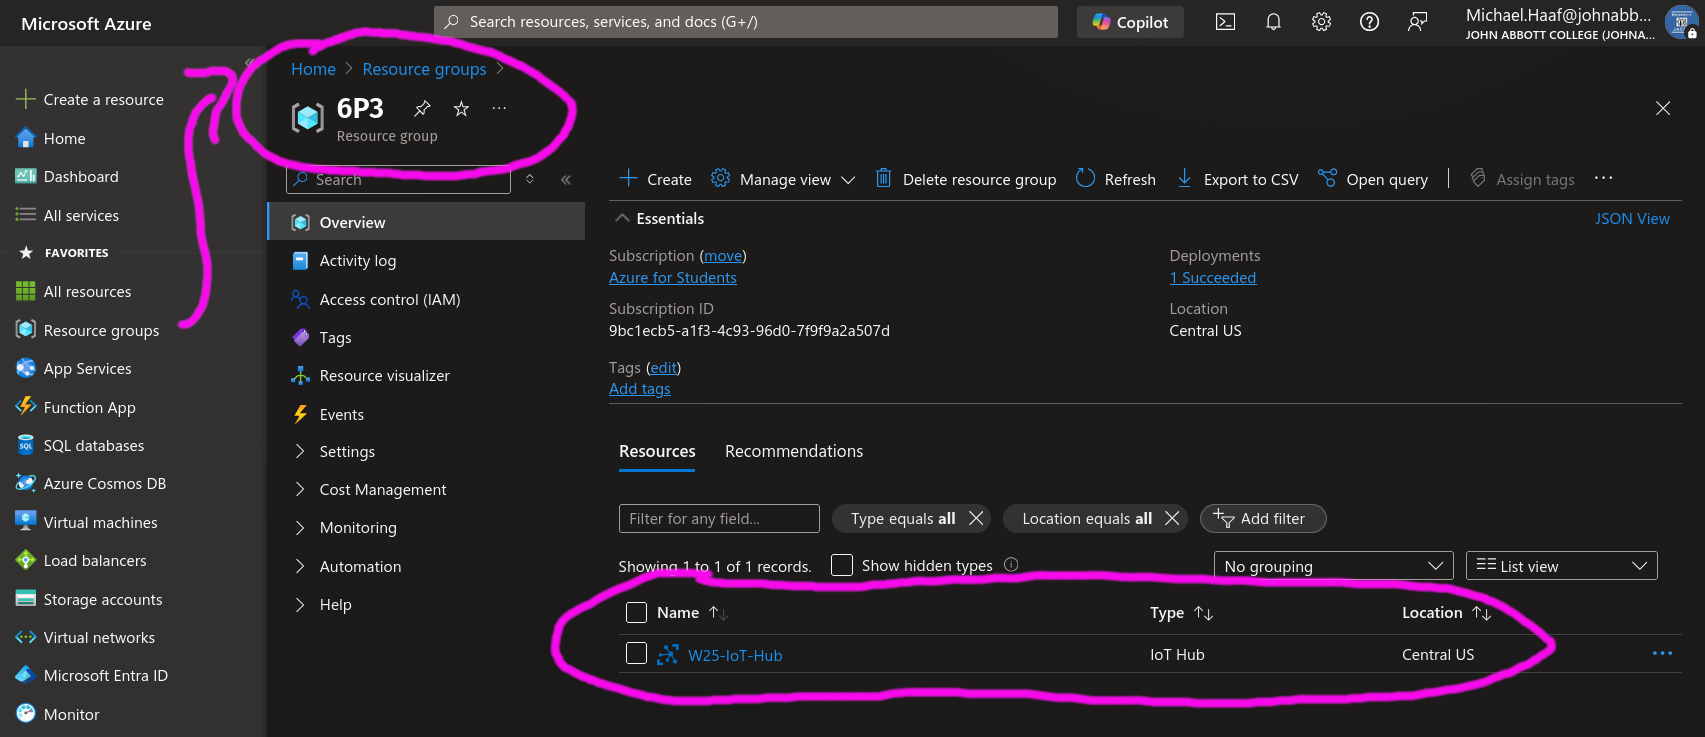Collapse the Essentials section
This screenshot has height=737, width=1705.
[623, 218]
